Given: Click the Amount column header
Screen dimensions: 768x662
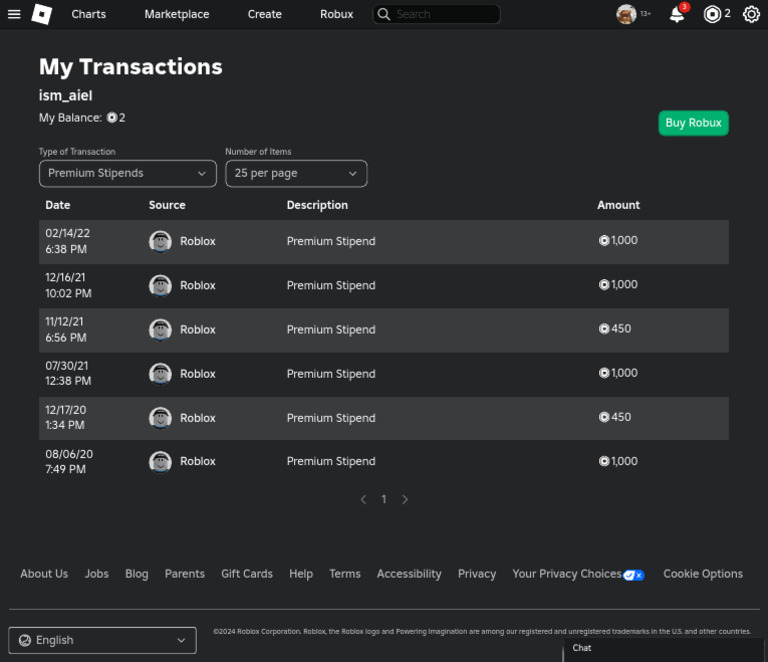Looking at the screenshot, I should point(618,205).
